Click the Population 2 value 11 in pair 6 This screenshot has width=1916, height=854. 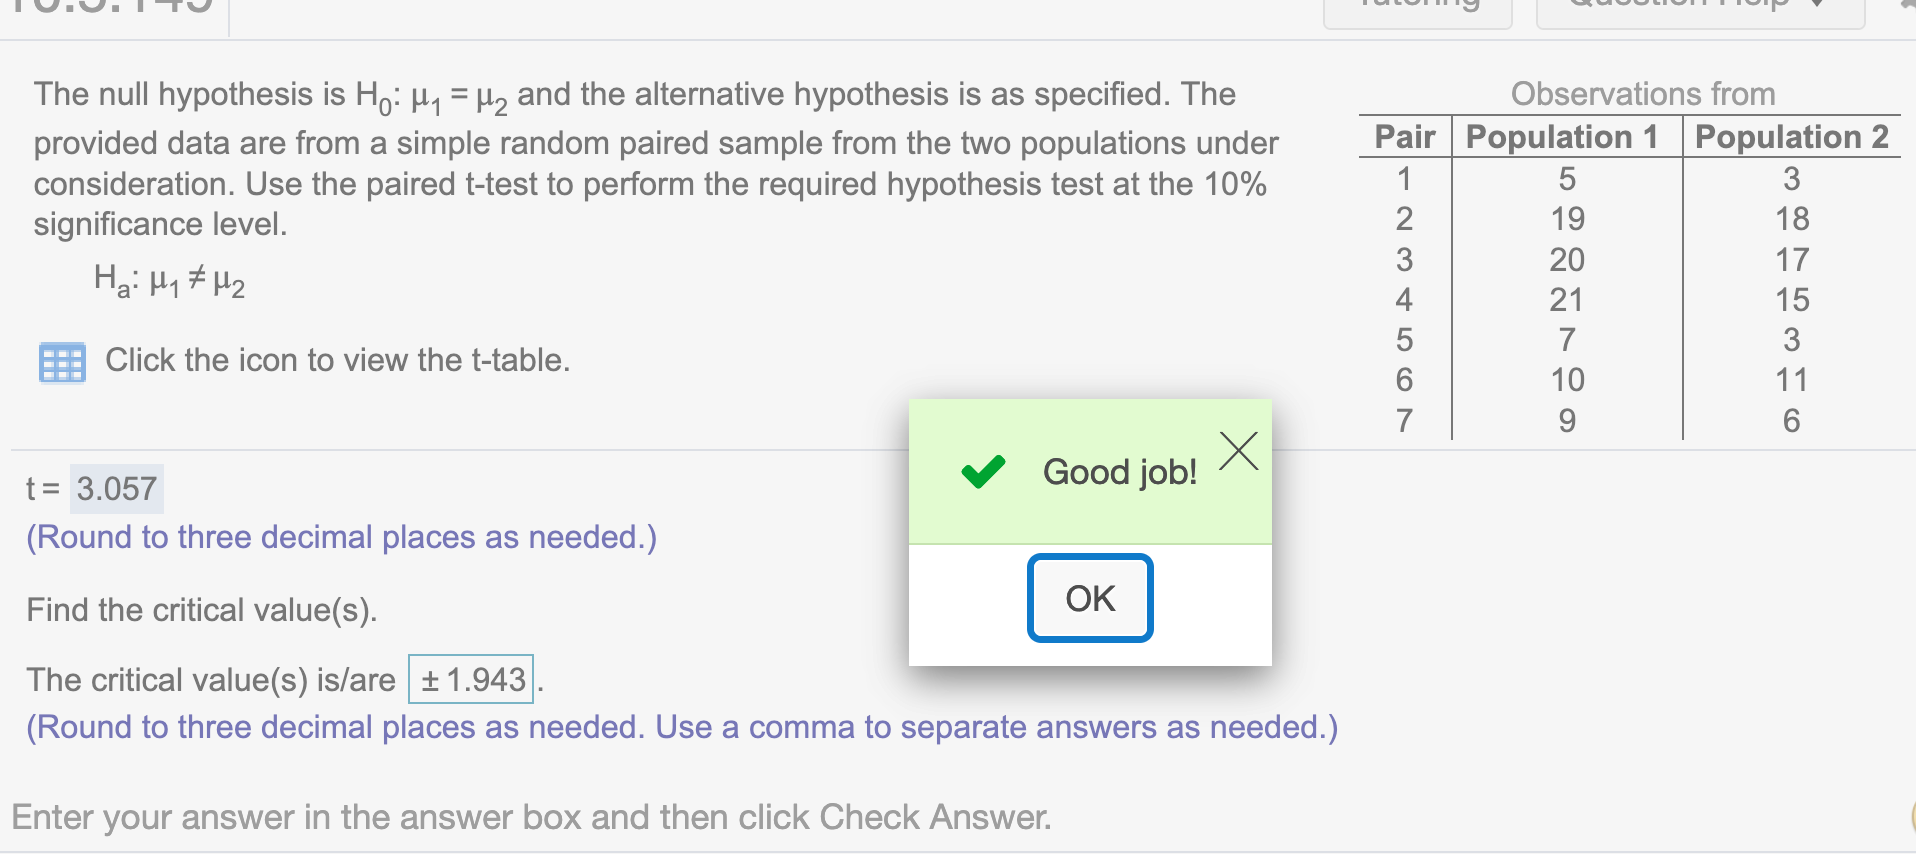click(1792, 380)
